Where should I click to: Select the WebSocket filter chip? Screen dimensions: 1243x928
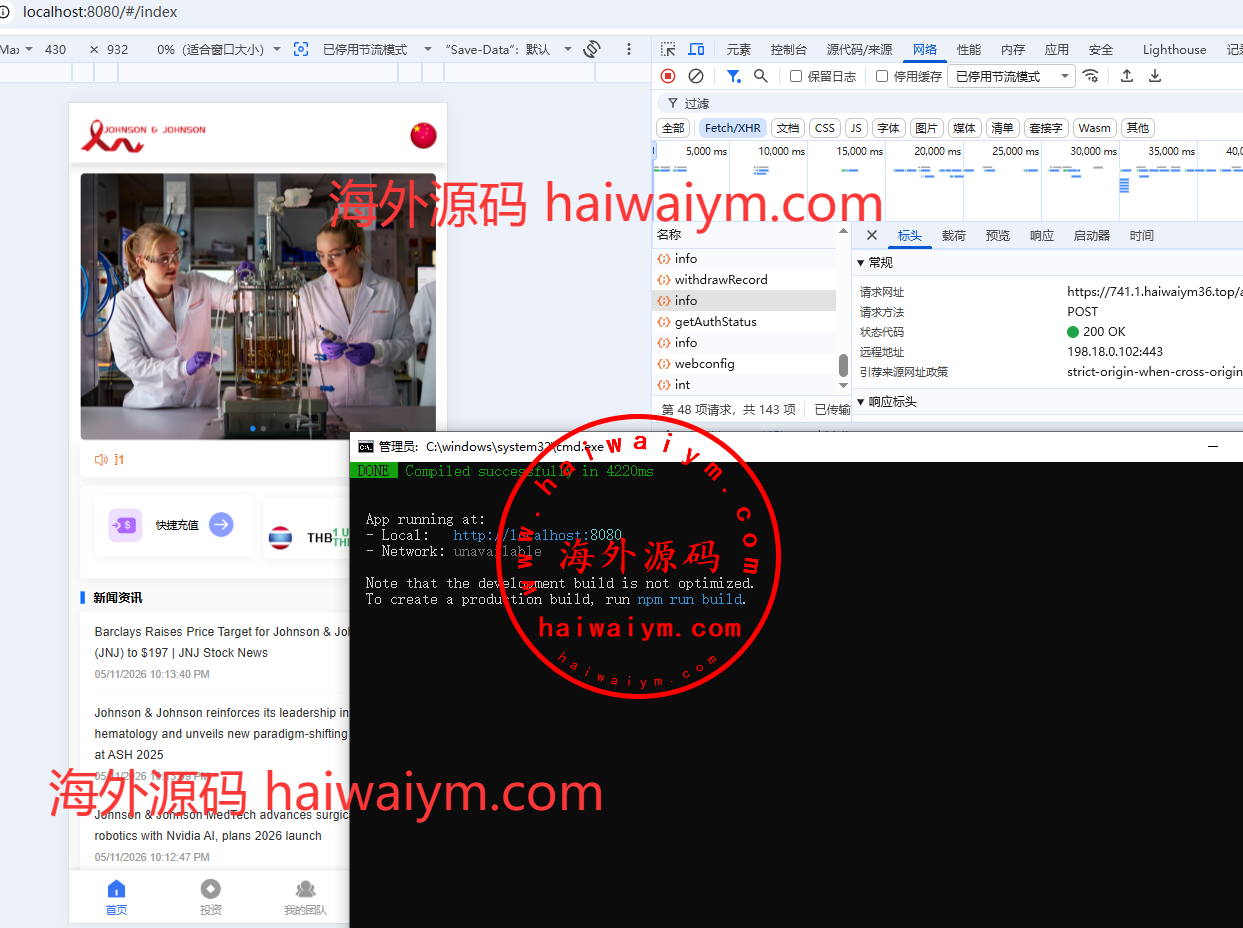(x=1045, y=128)
